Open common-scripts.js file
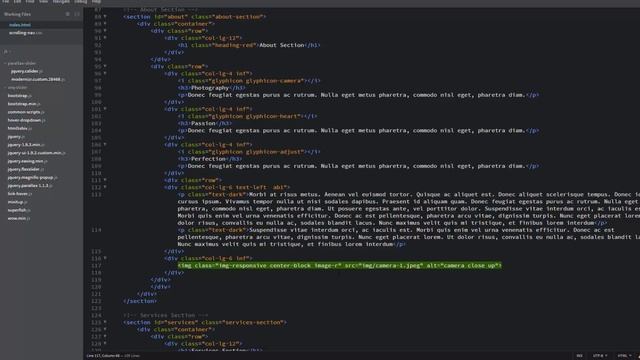This screenshot has width=640, height=360. 26,112
